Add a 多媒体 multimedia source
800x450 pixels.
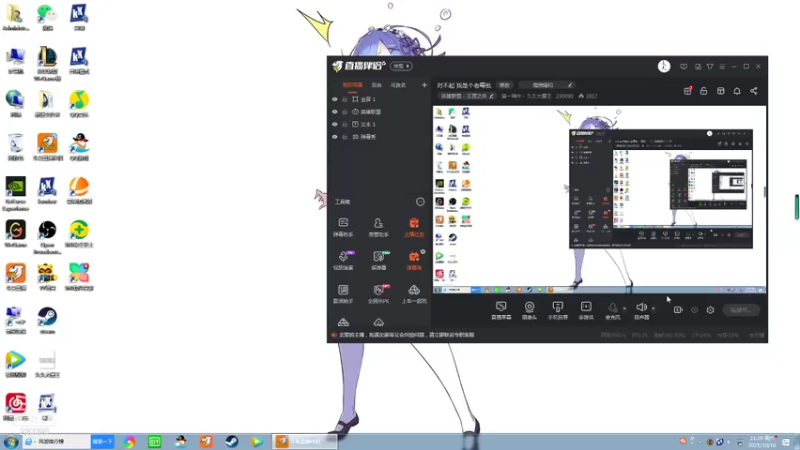click(586, 310)
